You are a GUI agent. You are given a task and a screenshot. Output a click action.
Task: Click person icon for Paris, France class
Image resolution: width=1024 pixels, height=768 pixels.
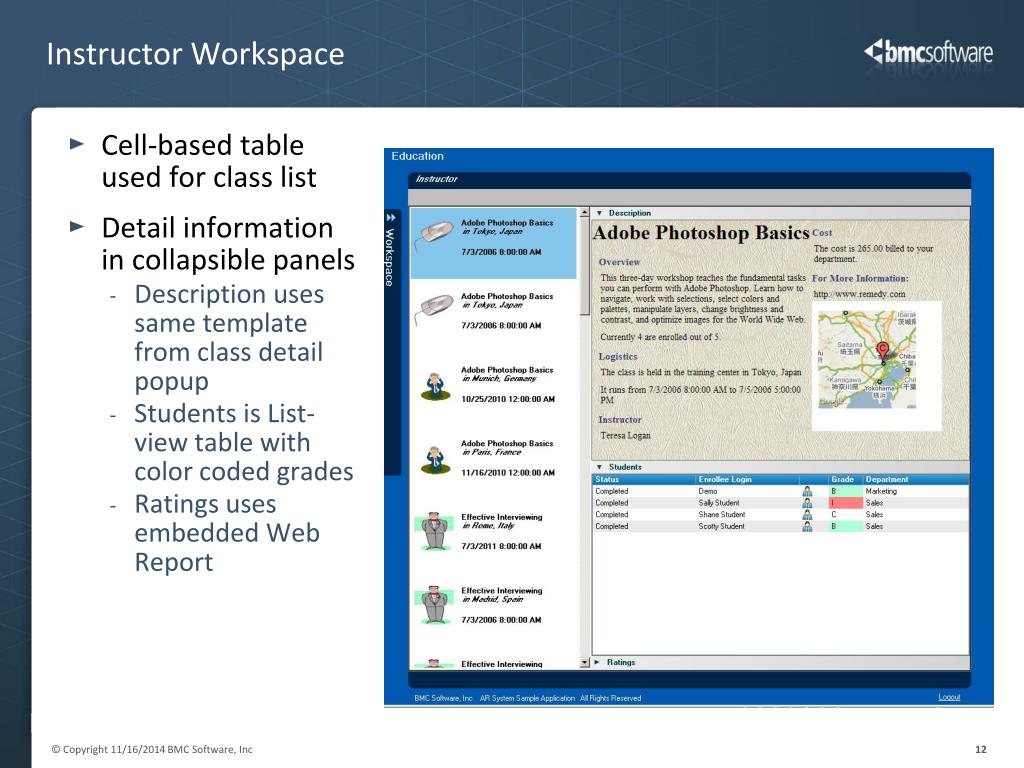[x=435, y=459]
